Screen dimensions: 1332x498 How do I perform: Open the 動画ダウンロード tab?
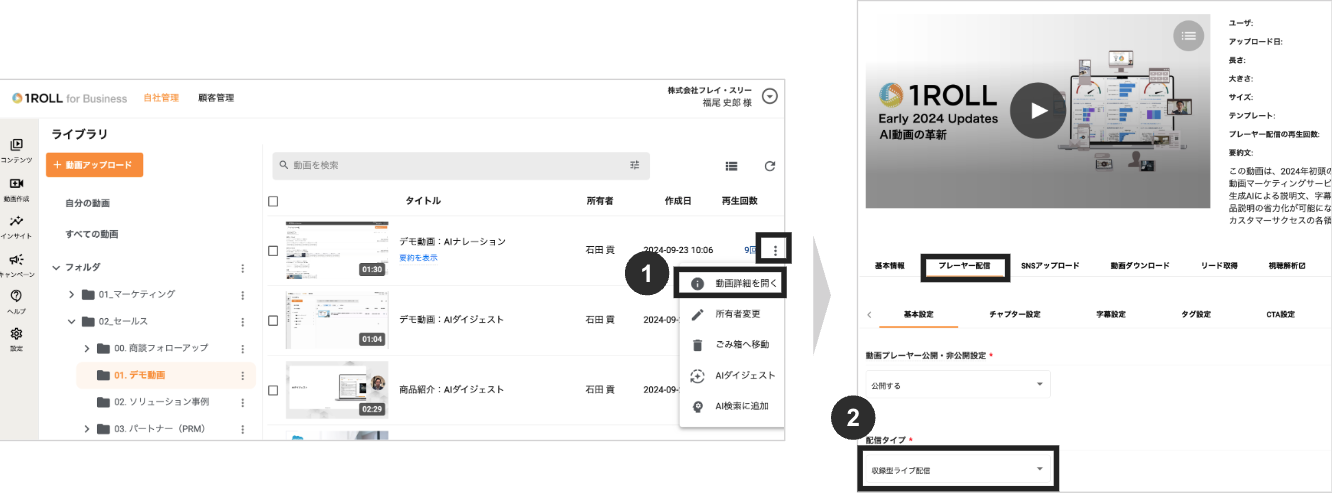(x=1139, y=266)
